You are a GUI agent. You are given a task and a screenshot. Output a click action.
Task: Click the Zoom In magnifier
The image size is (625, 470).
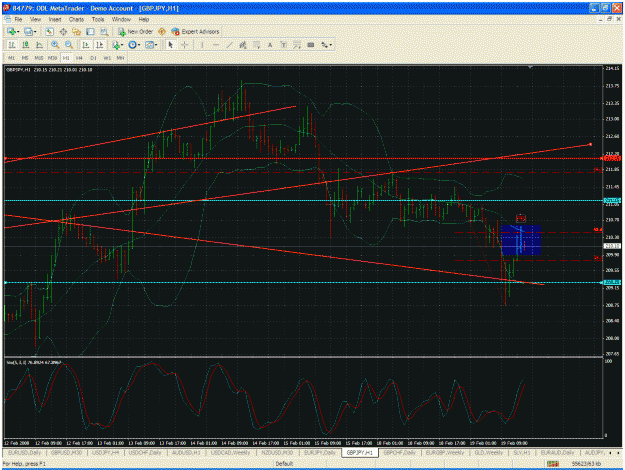point(55,45)
